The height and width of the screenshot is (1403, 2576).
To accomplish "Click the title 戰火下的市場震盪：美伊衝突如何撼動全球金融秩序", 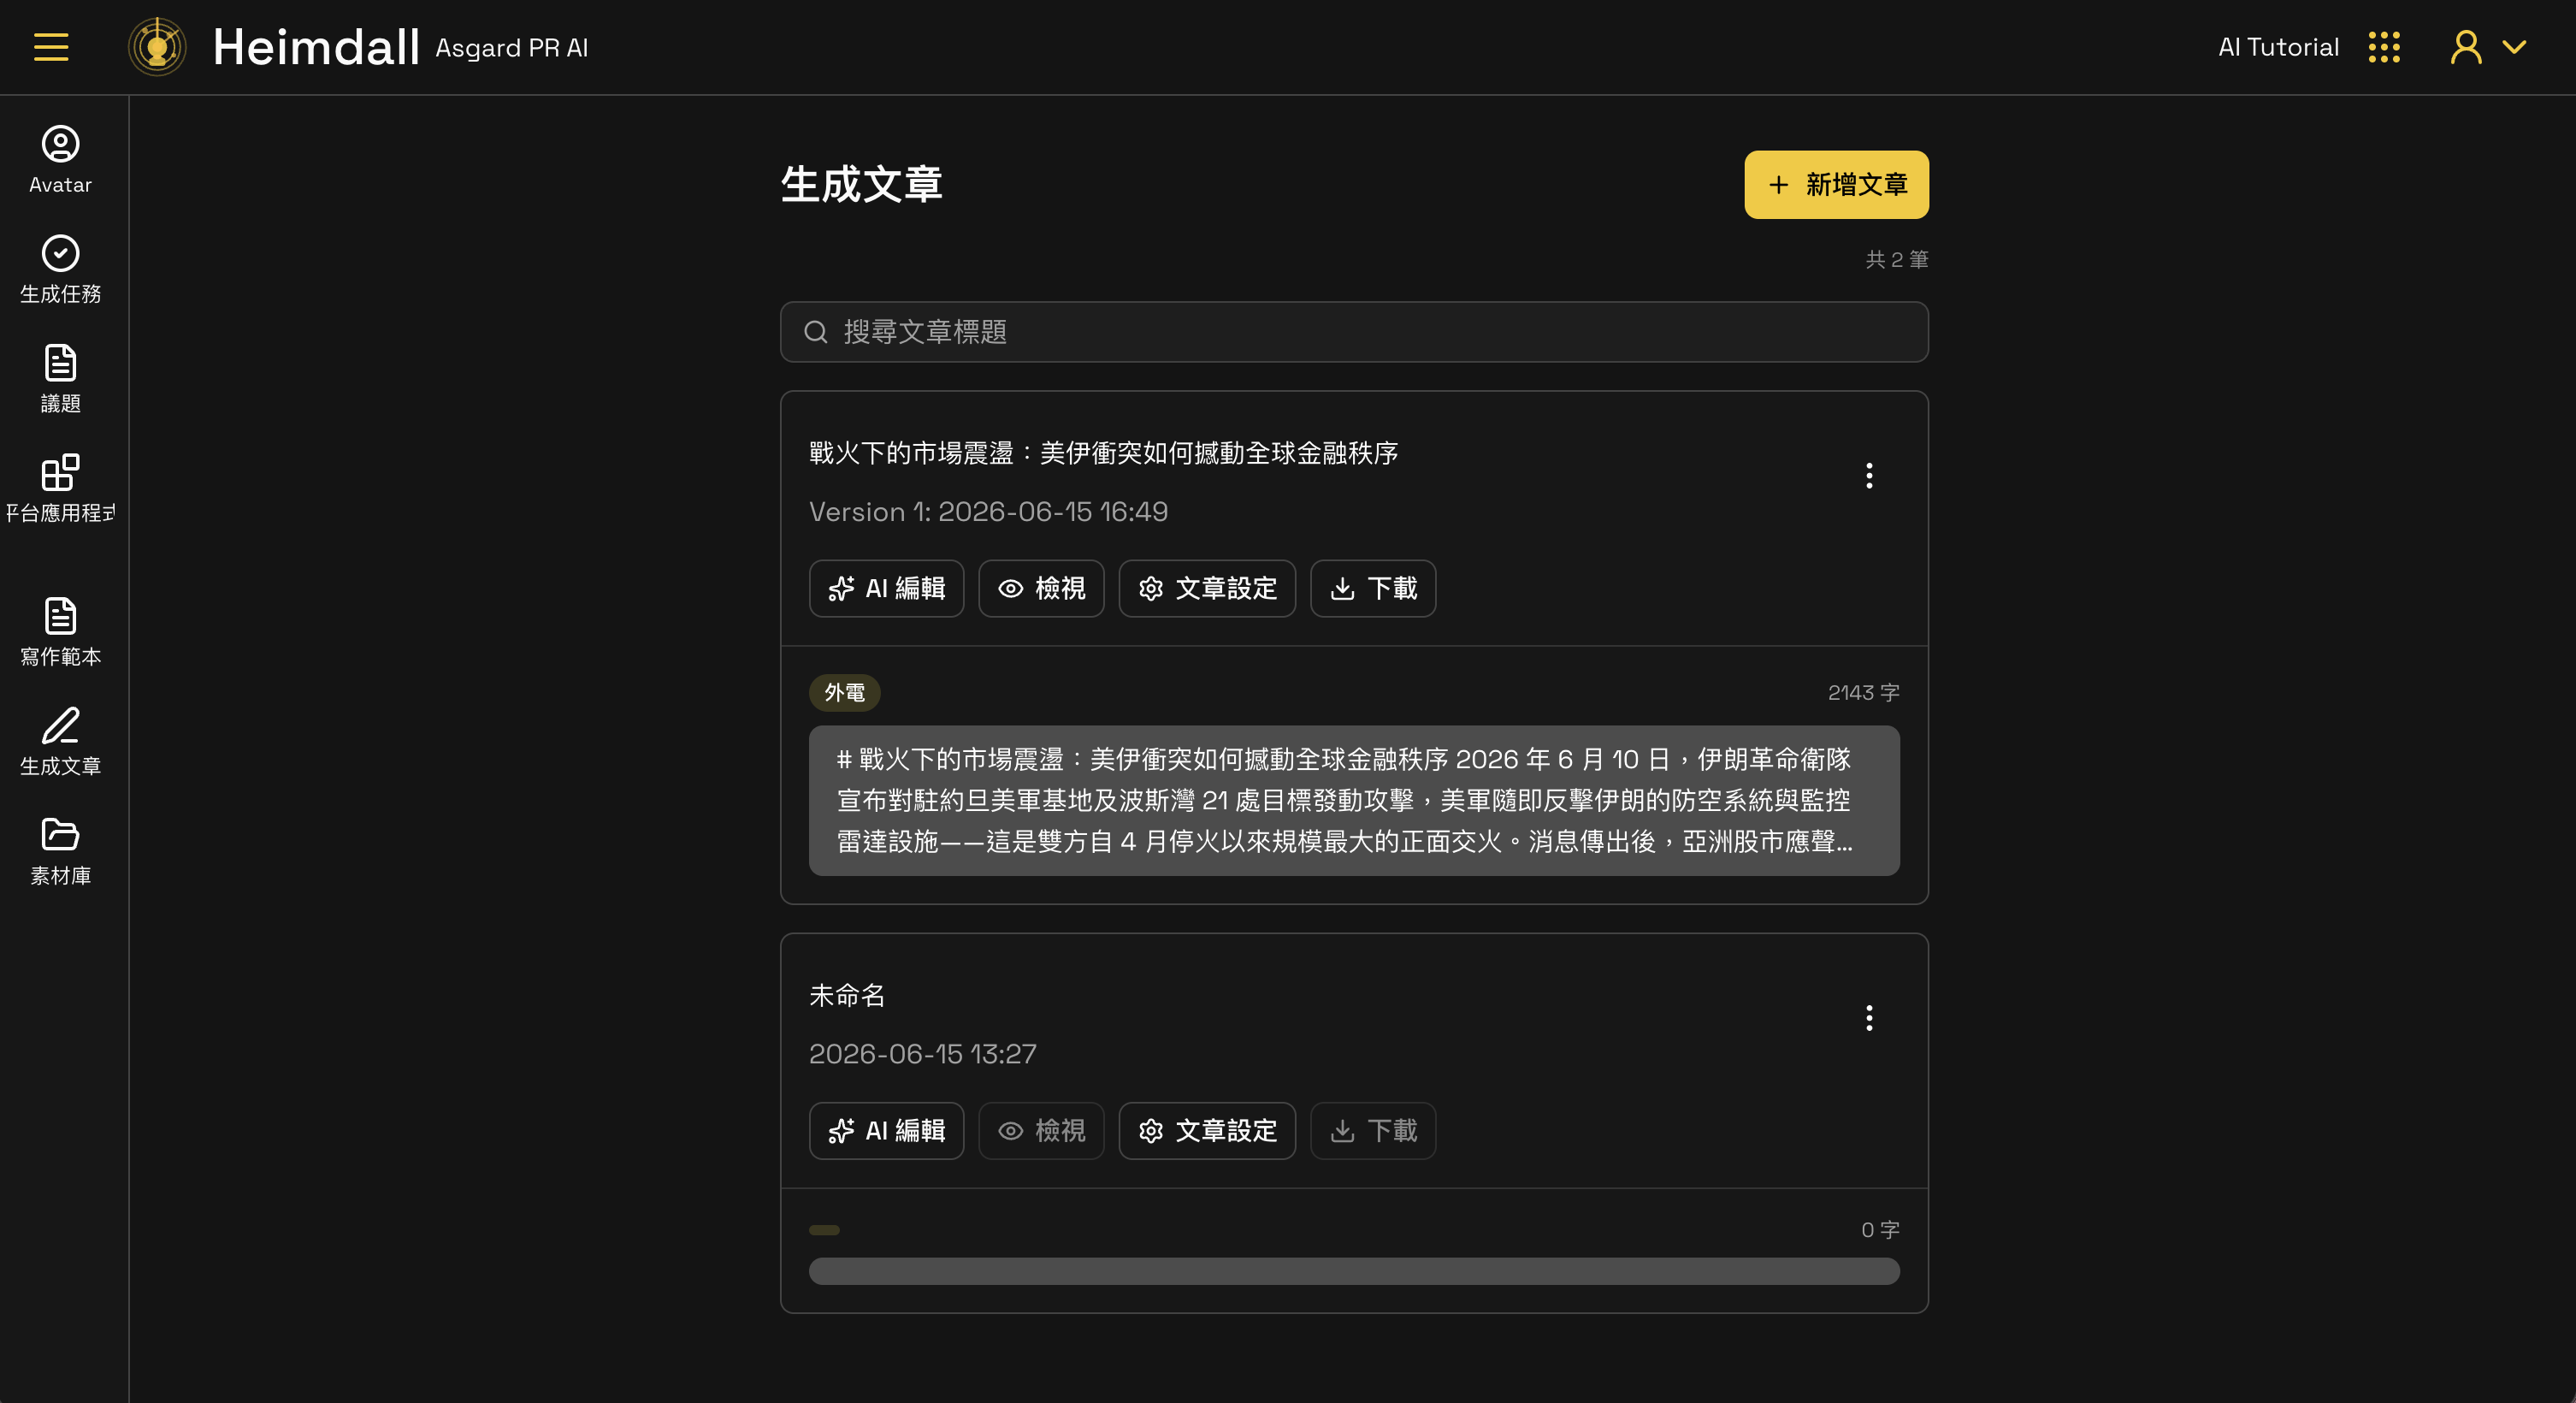I will [1103, 453].
